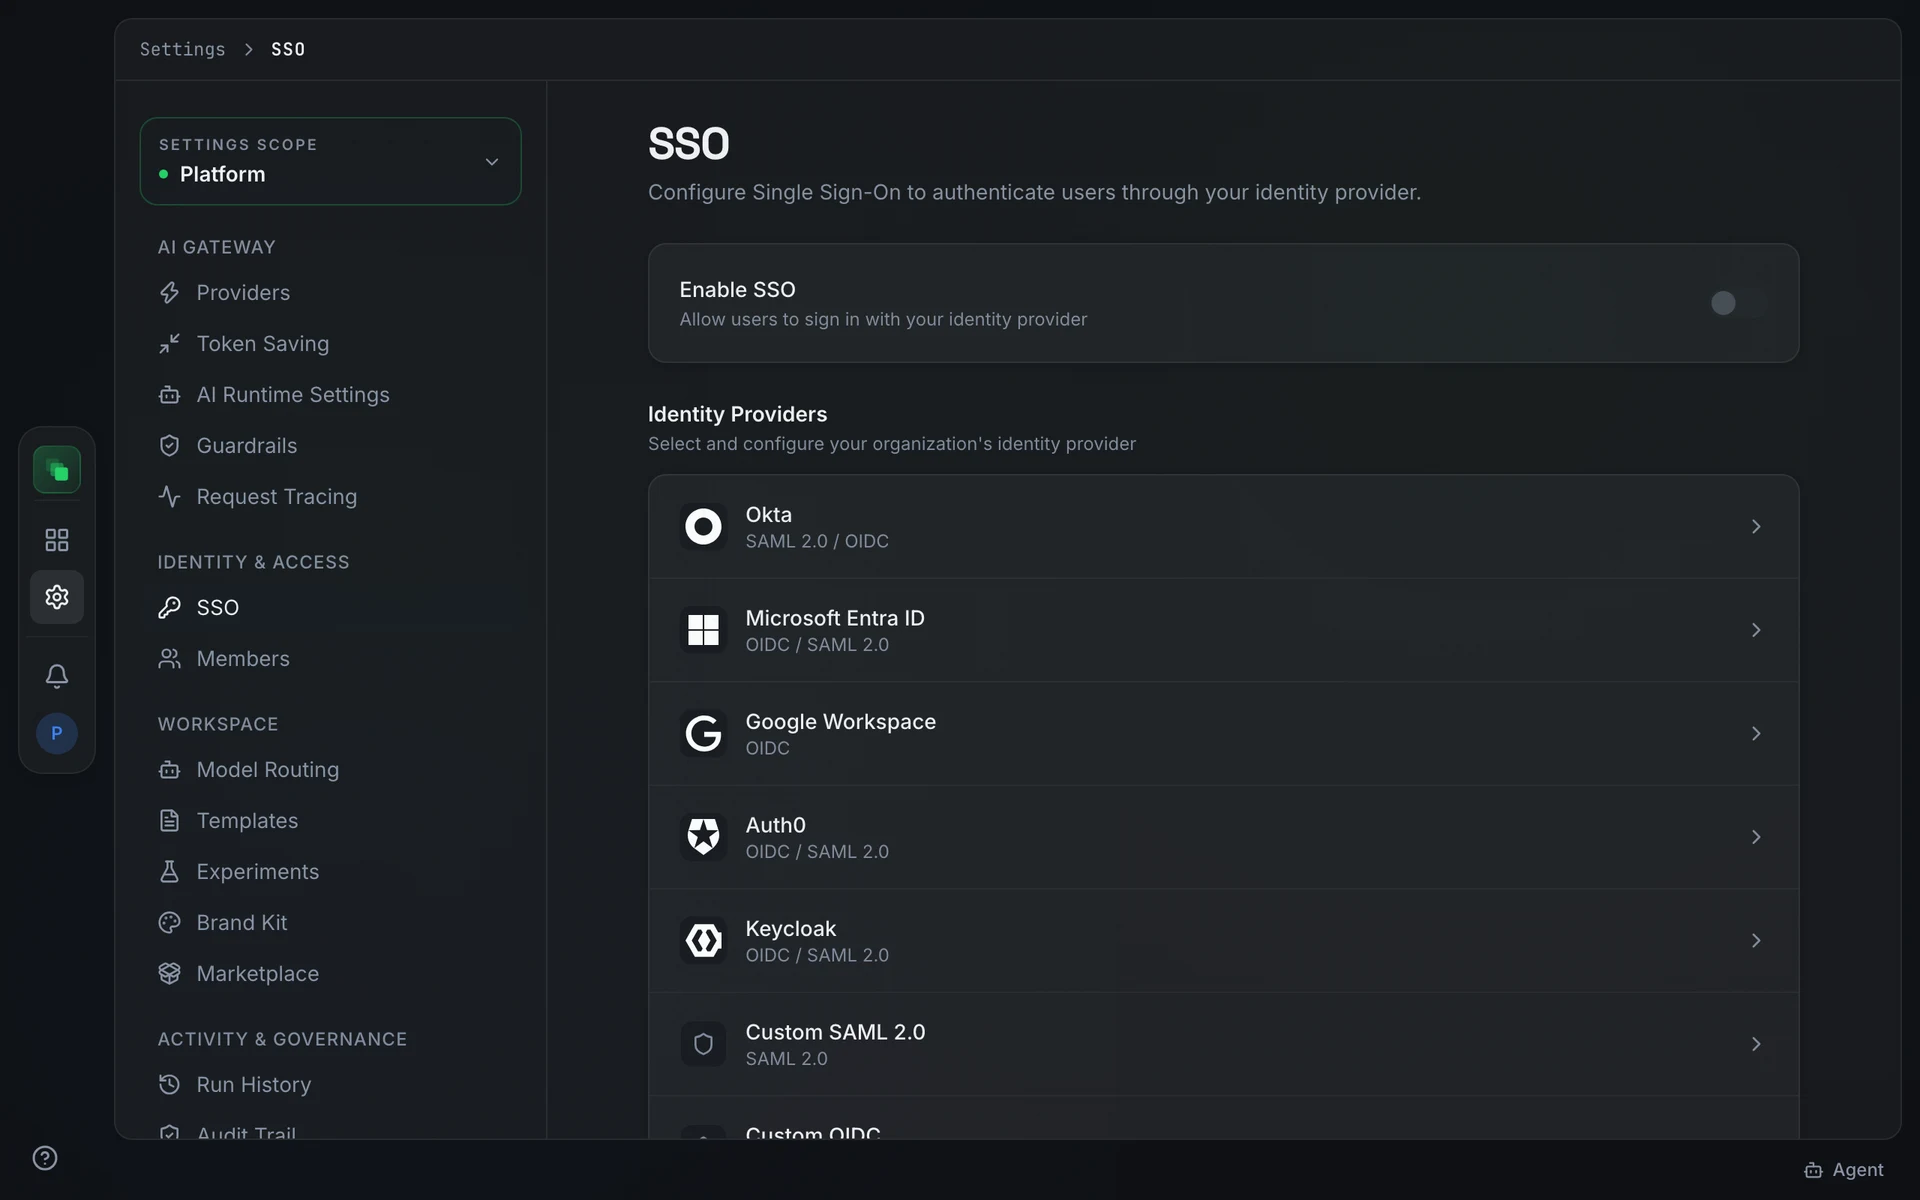Open the dashboard grid icon in the rail
This screenshot has height=1200, width=1920.
(57, 540)
